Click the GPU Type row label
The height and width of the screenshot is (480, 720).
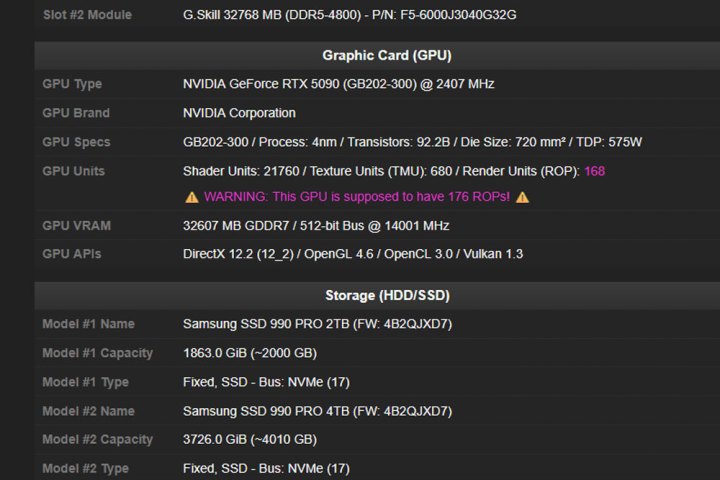pyautogui.click(x=72, y=84)
